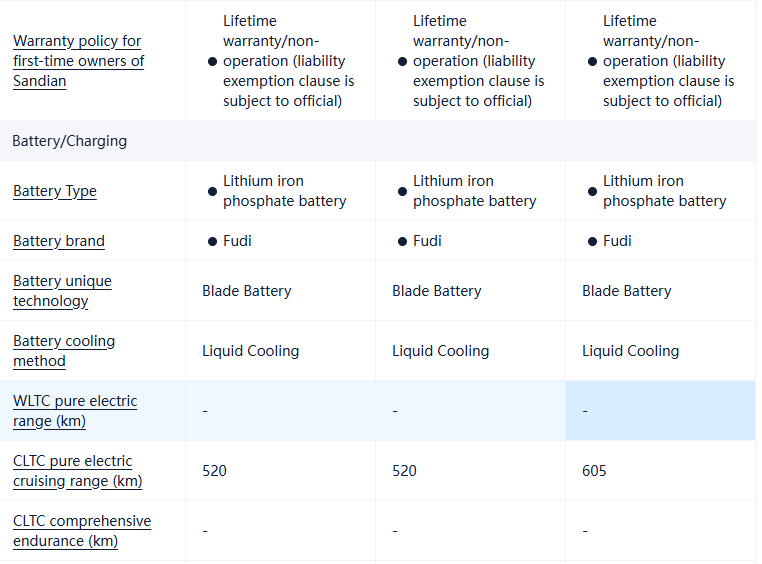
Task: Click second column's Lithium iron phosphate battery
Action: (x=474, y=191)
